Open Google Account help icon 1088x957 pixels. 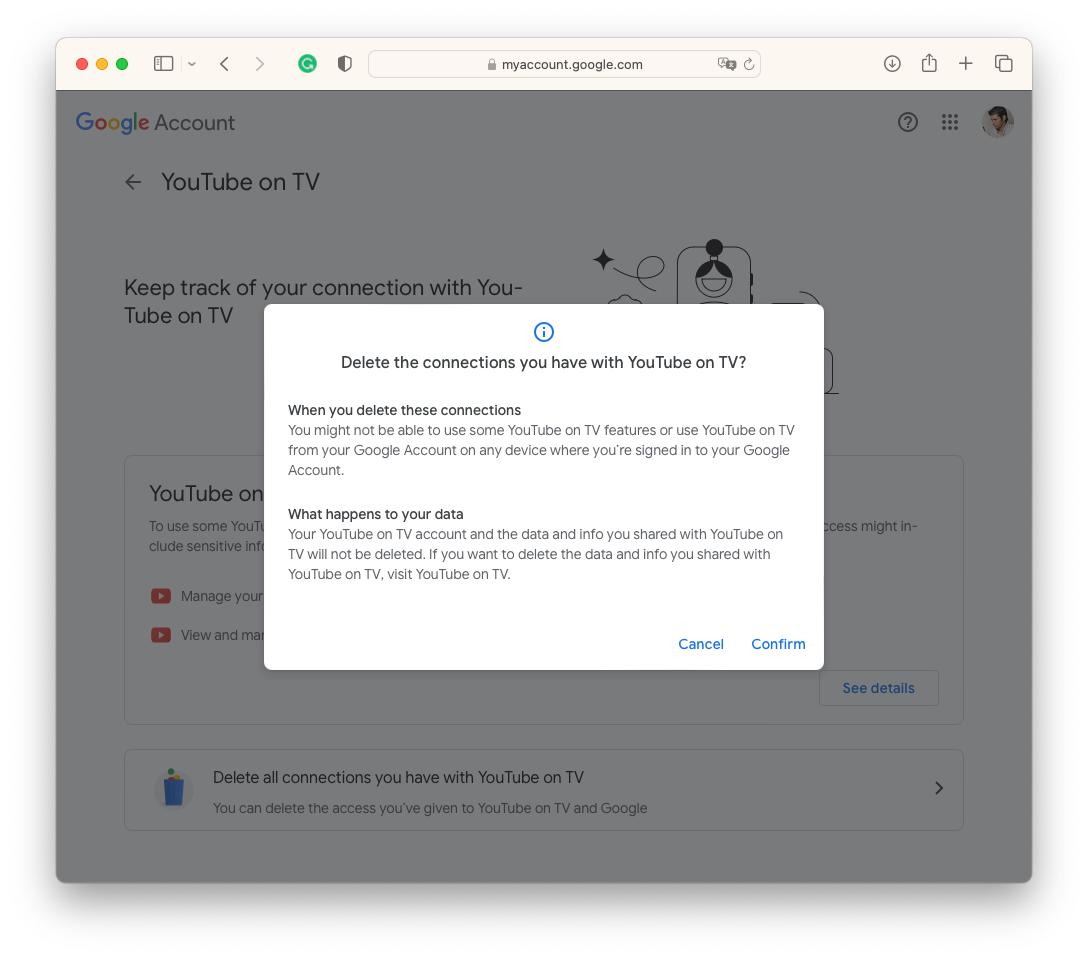tap(908, 122)
